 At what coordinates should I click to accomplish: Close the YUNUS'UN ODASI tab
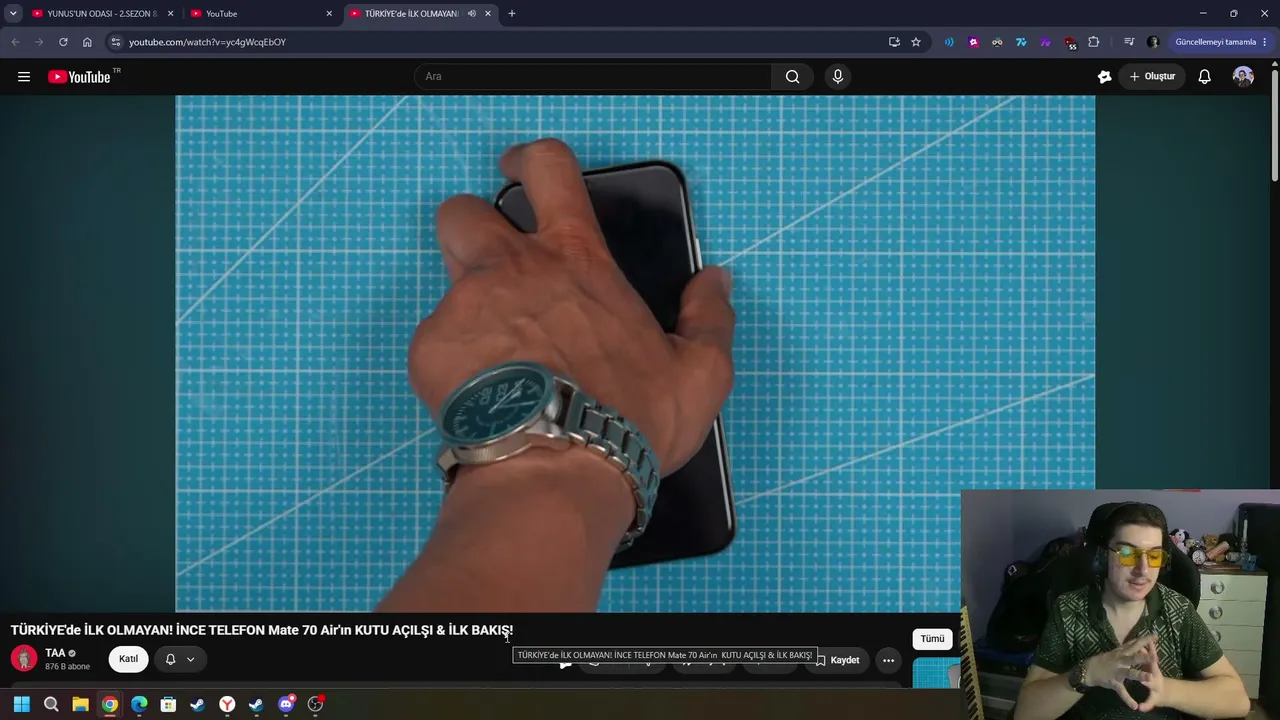[x=171, y=14]
